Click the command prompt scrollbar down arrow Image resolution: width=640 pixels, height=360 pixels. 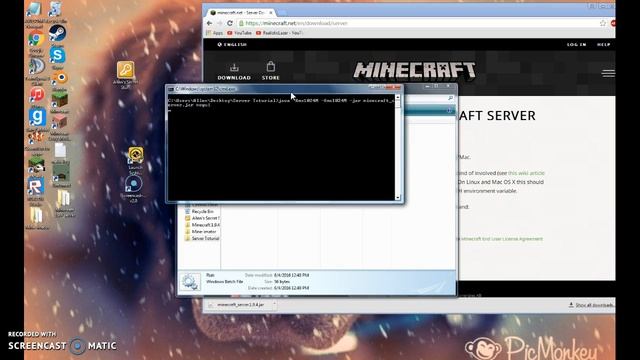(x=398, y=198)
